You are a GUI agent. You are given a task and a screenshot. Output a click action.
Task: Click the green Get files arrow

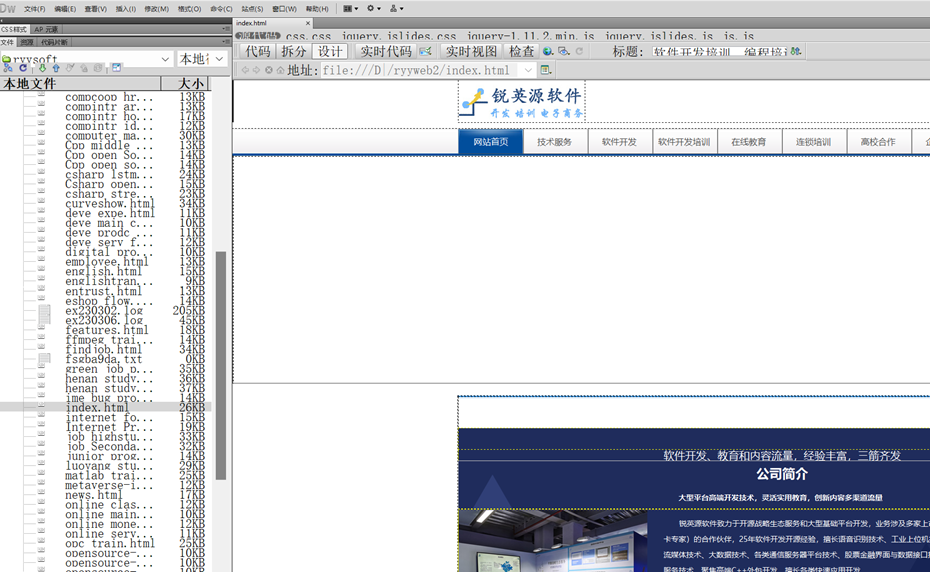click(42, 68)
